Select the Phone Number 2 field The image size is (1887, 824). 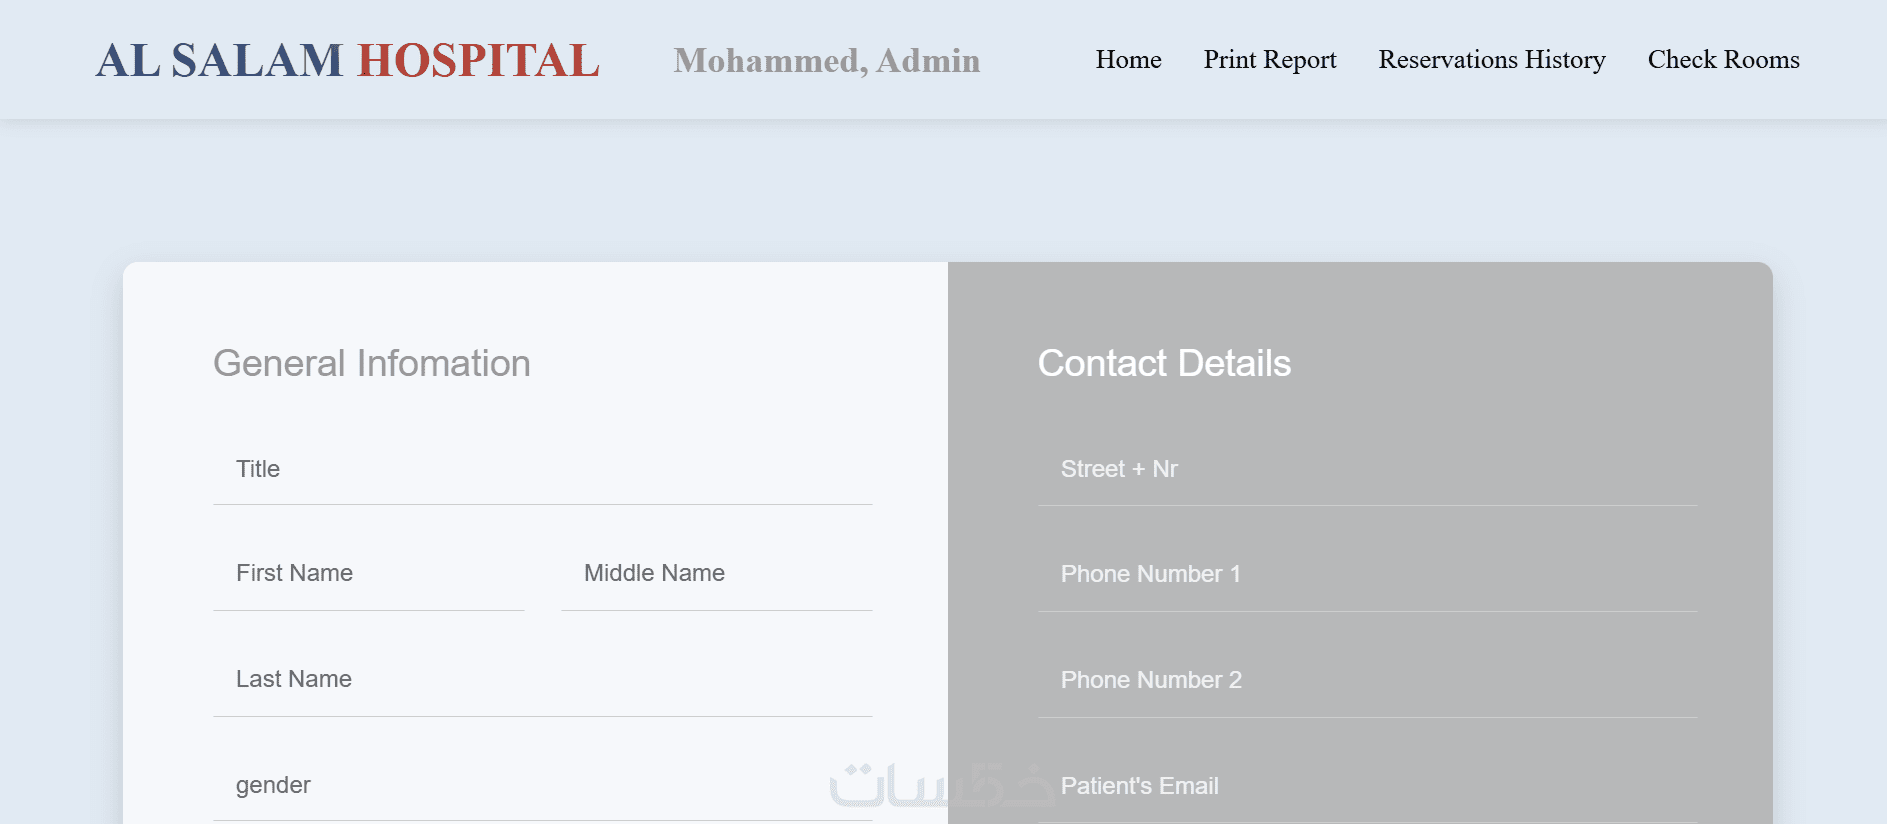pyautogui.click(x=1367, y=681)
